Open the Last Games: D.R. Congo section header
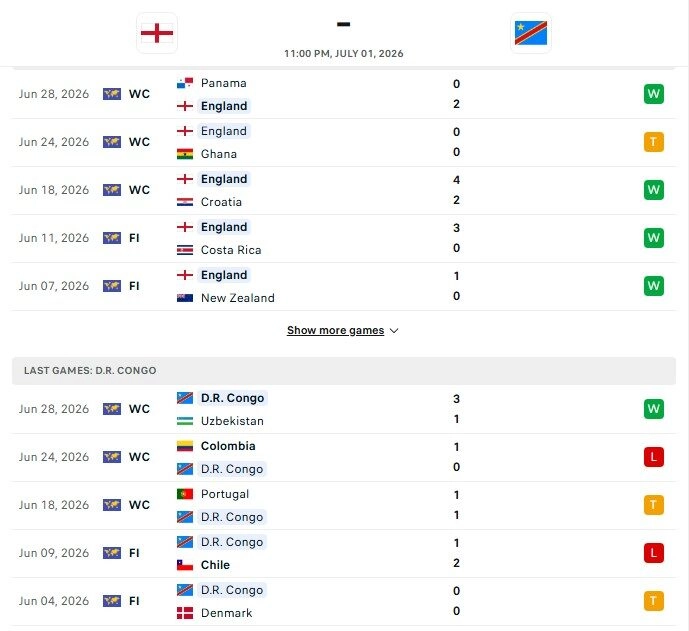The width and height of the screenshot is (689, 631). coord(344,371)
